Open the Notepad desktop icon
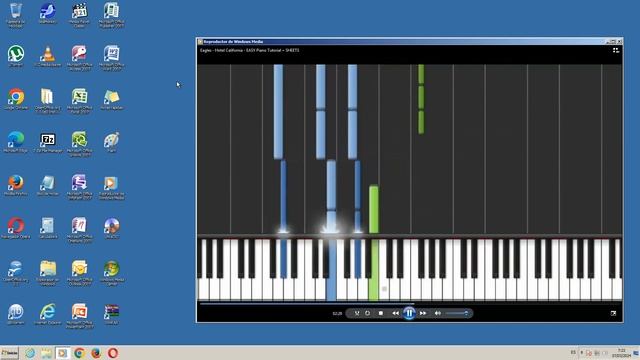This screenshot has width=640, height=360. tap(47, 185)
